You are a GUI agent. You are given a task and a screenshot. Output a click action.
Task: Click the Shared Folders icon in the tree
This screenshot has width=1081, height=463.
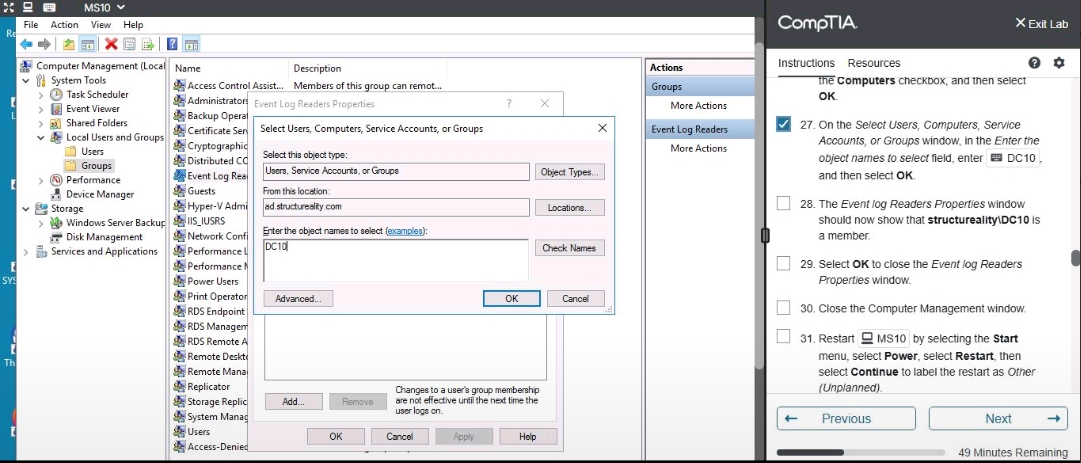click(x=57, y=123)
